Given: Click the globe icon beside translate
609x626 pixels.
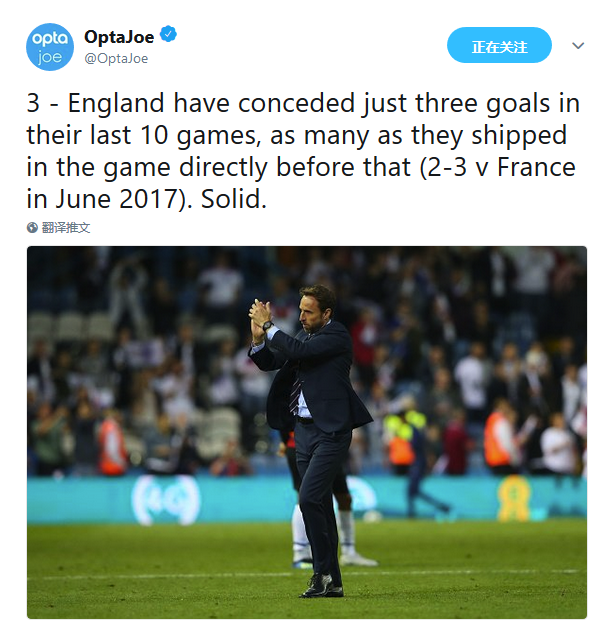Looking at the screenshot, I should 32,228.
